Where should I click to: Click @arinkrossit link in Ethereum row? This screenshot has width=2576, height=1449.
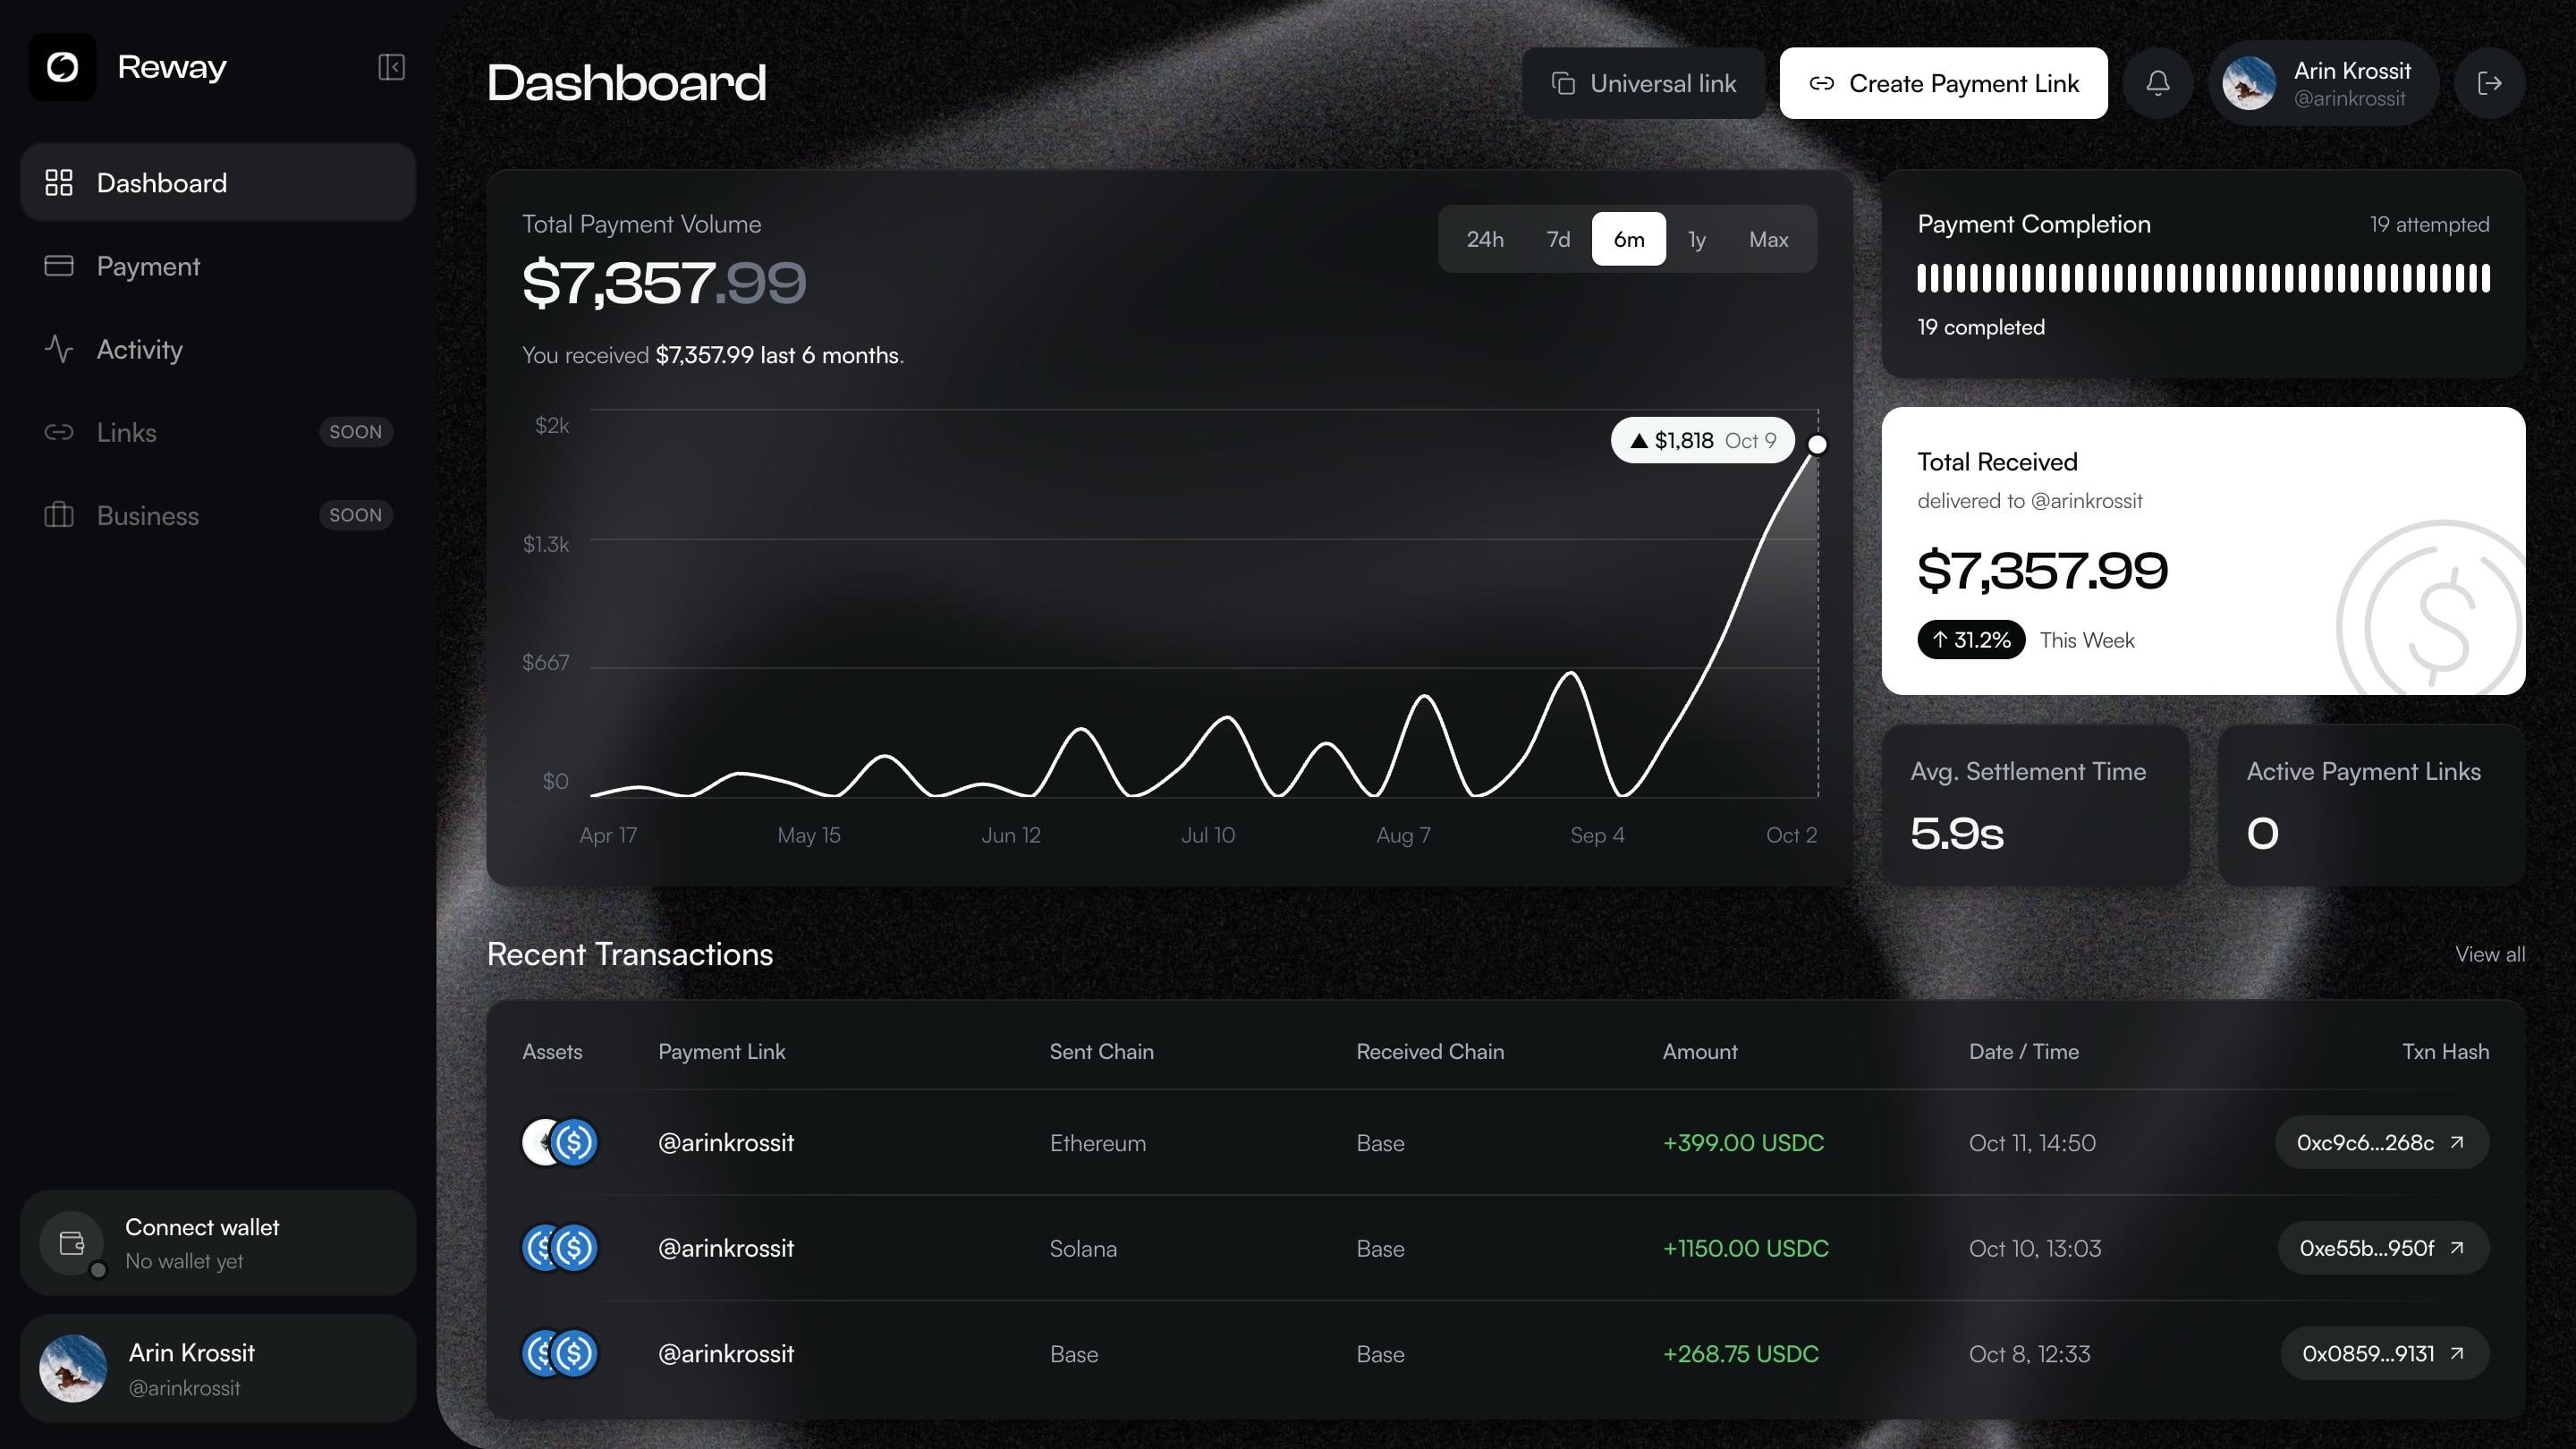(725, 1142)
